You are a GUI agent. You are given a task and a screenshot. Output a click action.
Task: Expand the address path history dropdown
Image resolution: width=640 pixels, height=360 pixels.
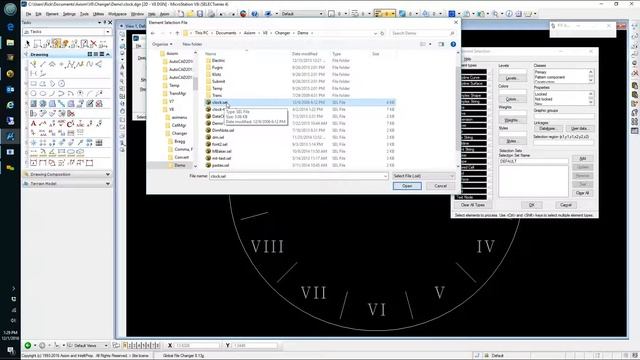375,33
